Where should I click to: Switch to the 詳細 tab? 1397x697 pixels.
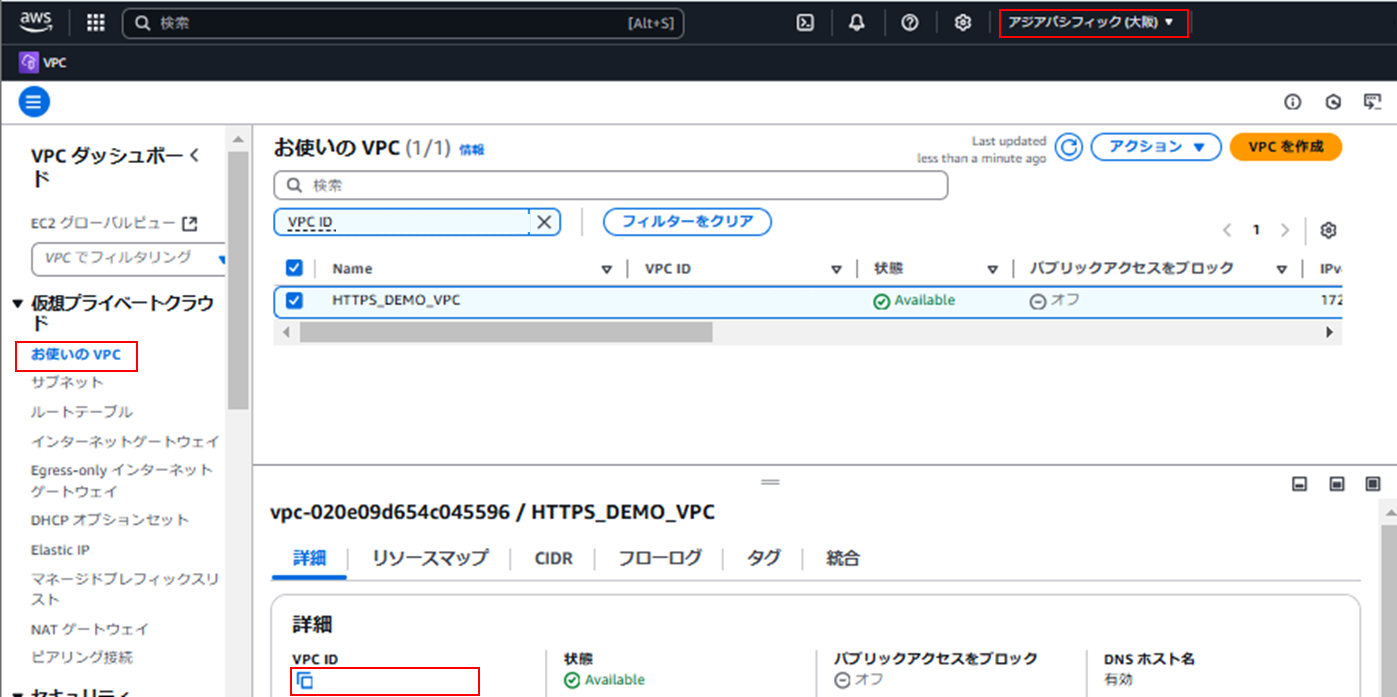click(x=309, y=558)
